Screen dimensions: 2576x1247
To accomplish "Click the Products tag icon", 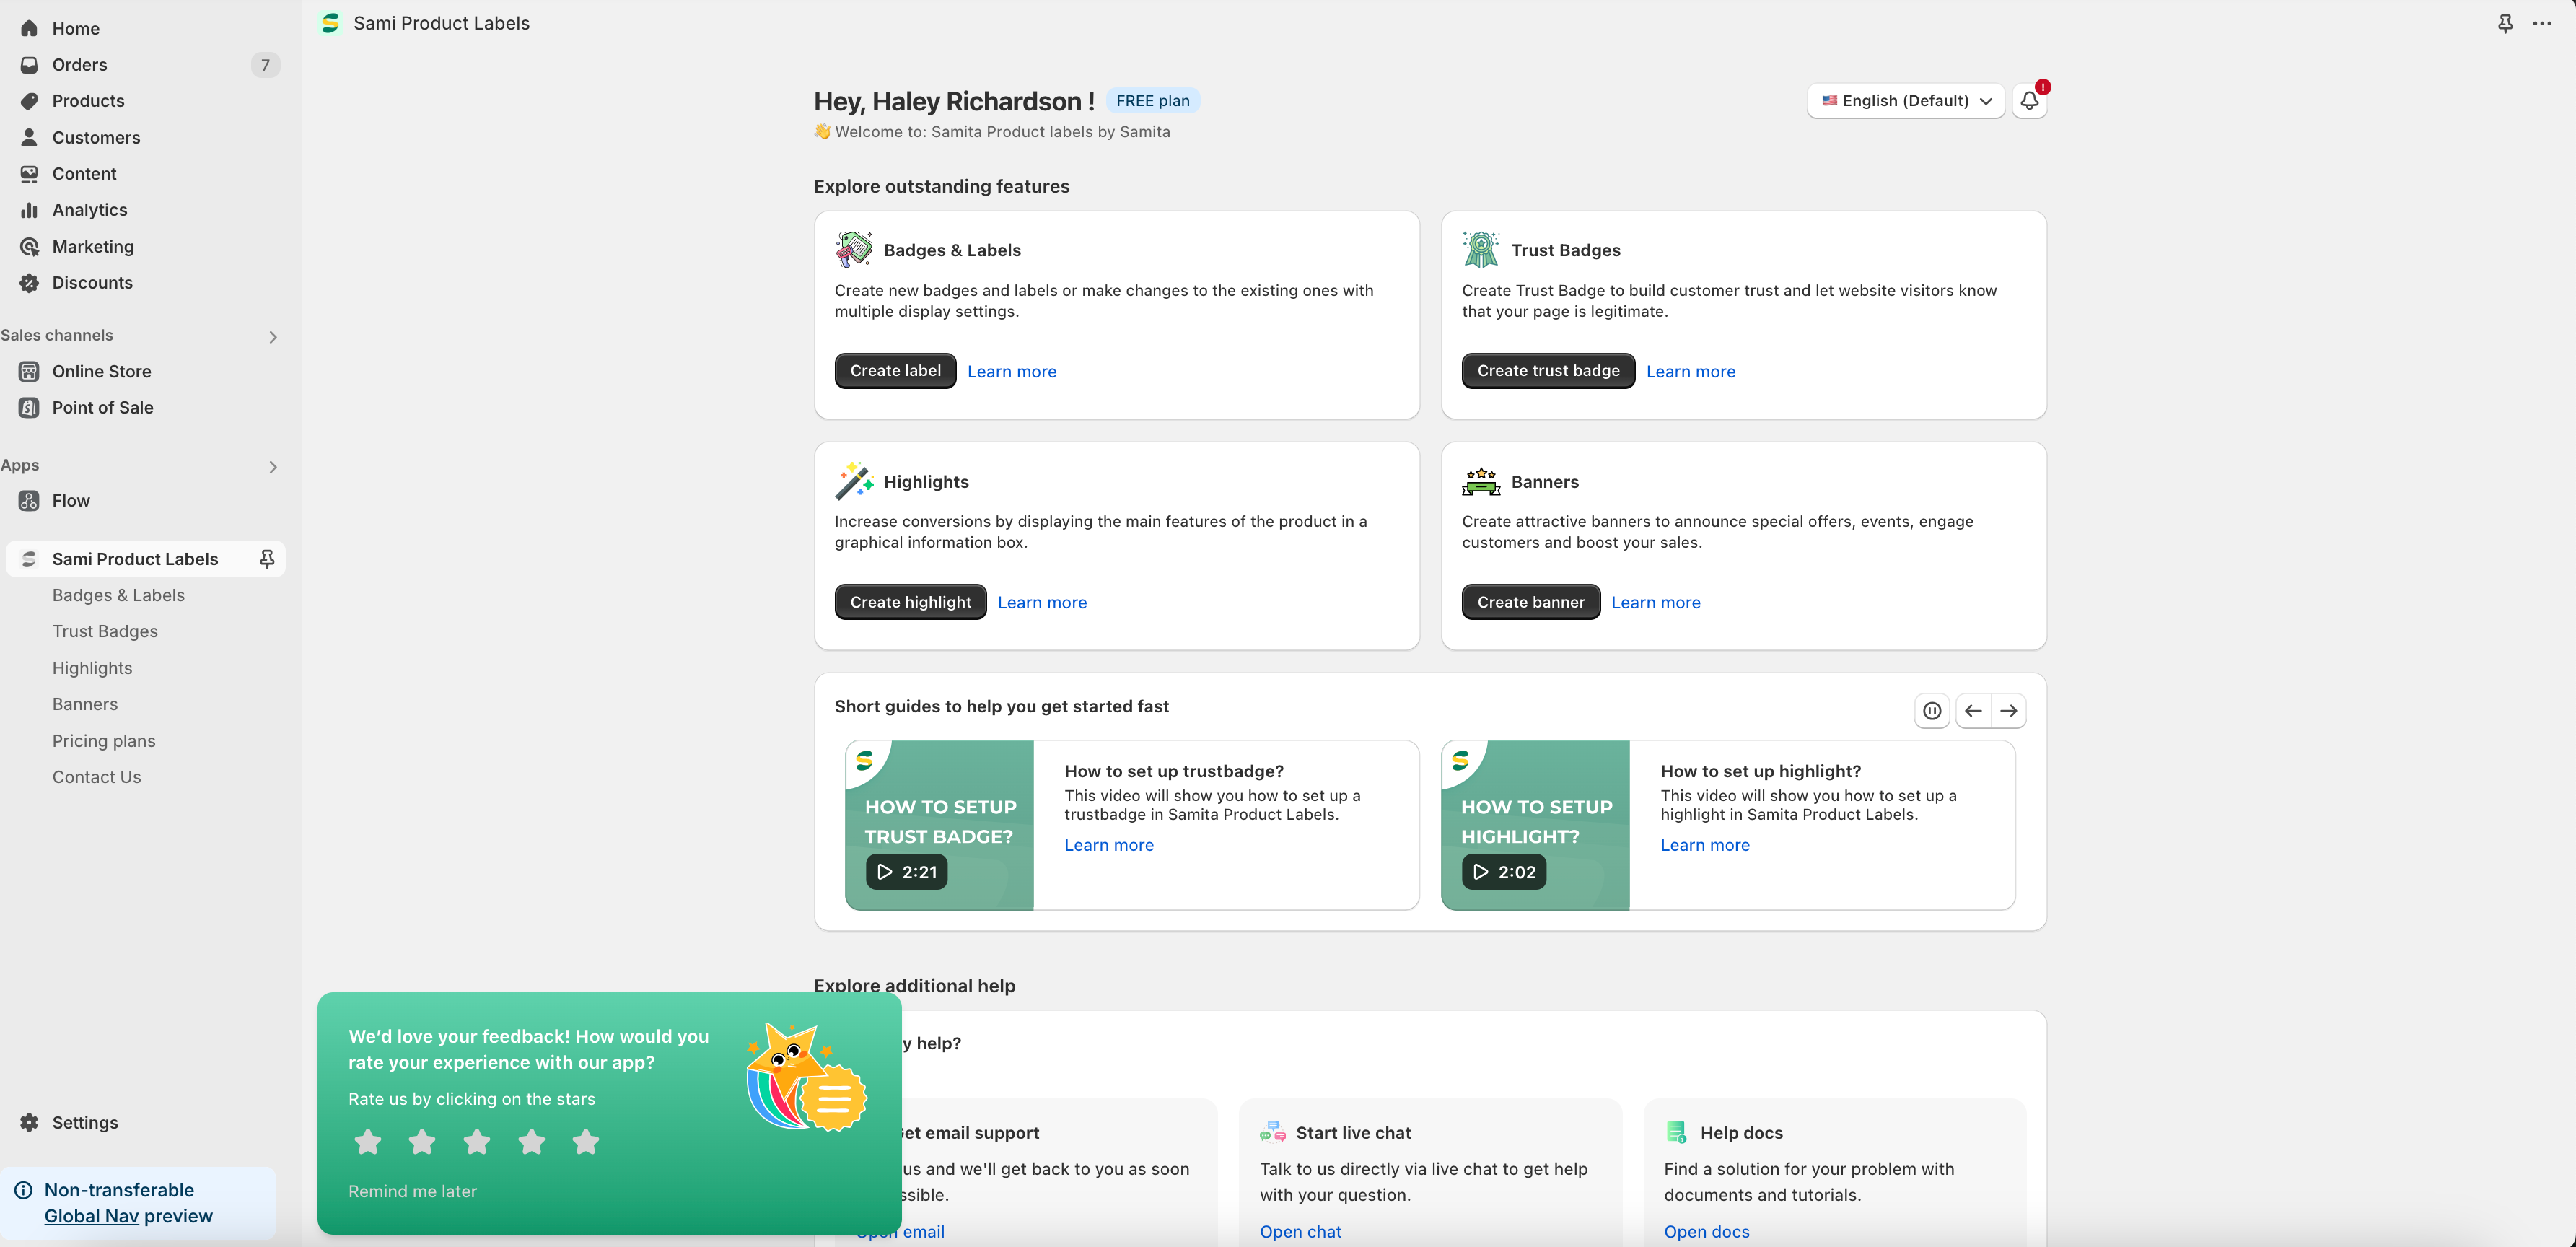I will click(x=29, y=101).
